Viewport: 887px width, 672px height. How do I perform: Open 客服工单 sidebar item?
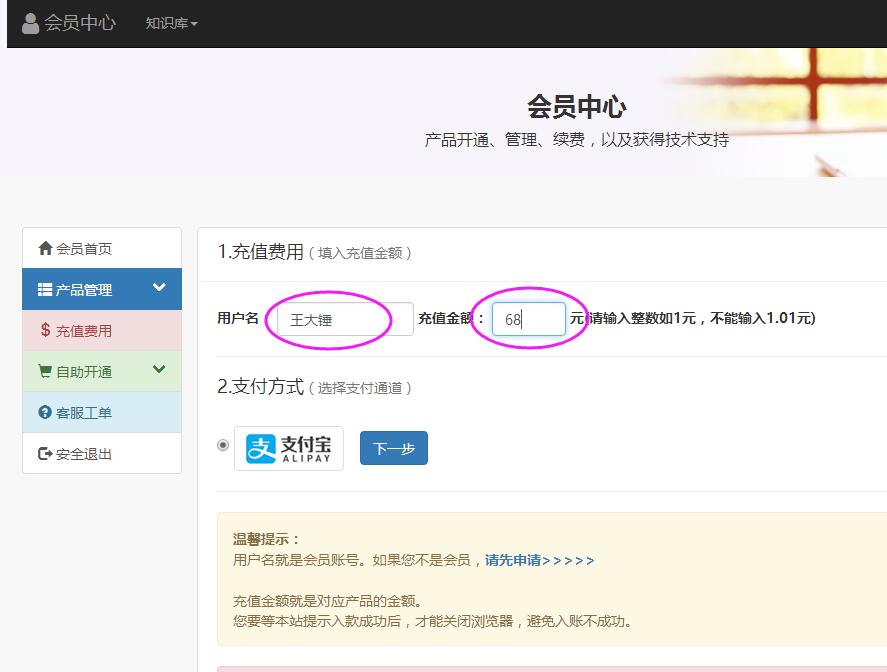(84, 412)
